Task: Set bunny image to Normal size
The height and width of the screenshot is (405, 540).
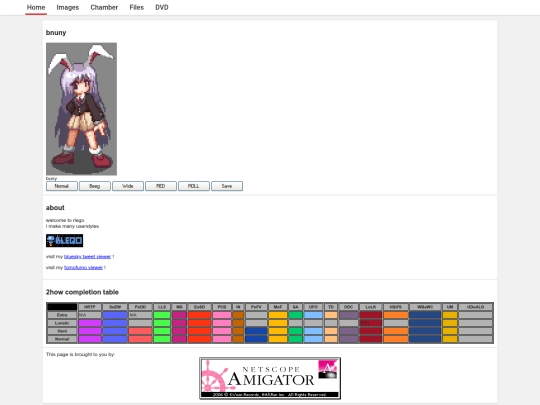Action: 62,186
